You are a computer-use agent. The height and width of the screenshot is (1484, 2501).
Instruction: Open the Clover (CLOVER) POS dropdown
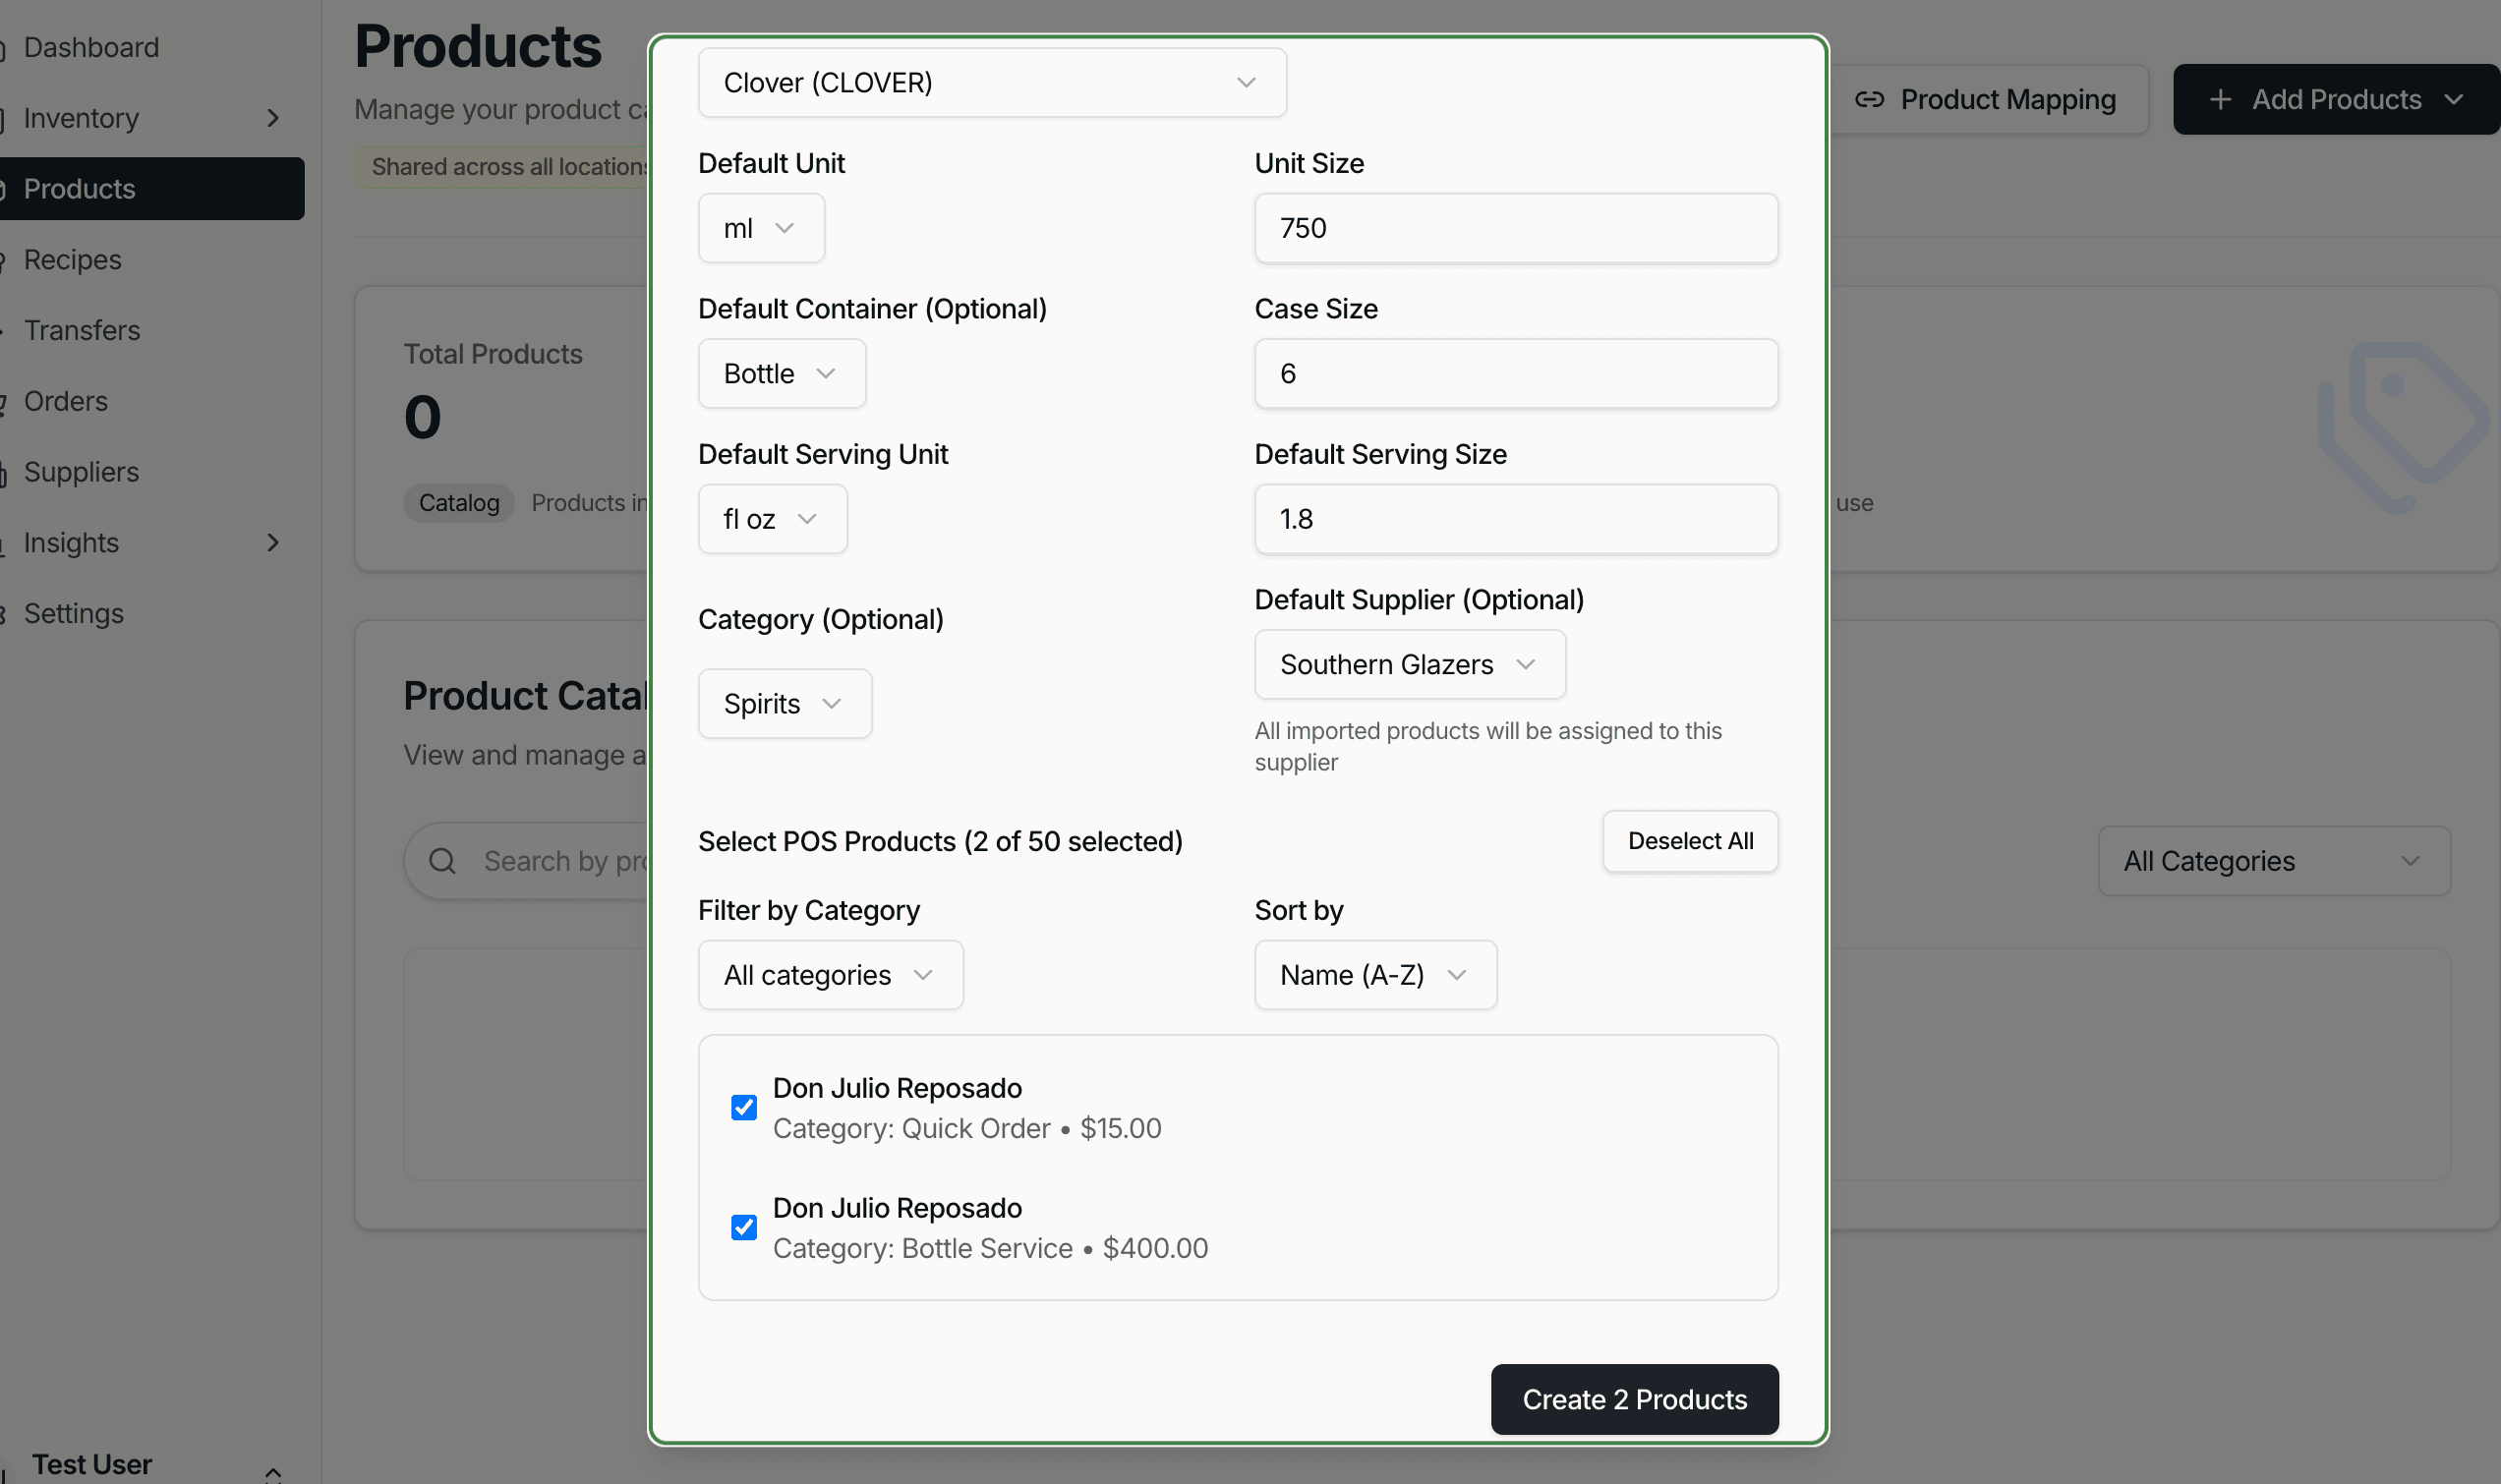pyautogui.click(x=991, y=82)
